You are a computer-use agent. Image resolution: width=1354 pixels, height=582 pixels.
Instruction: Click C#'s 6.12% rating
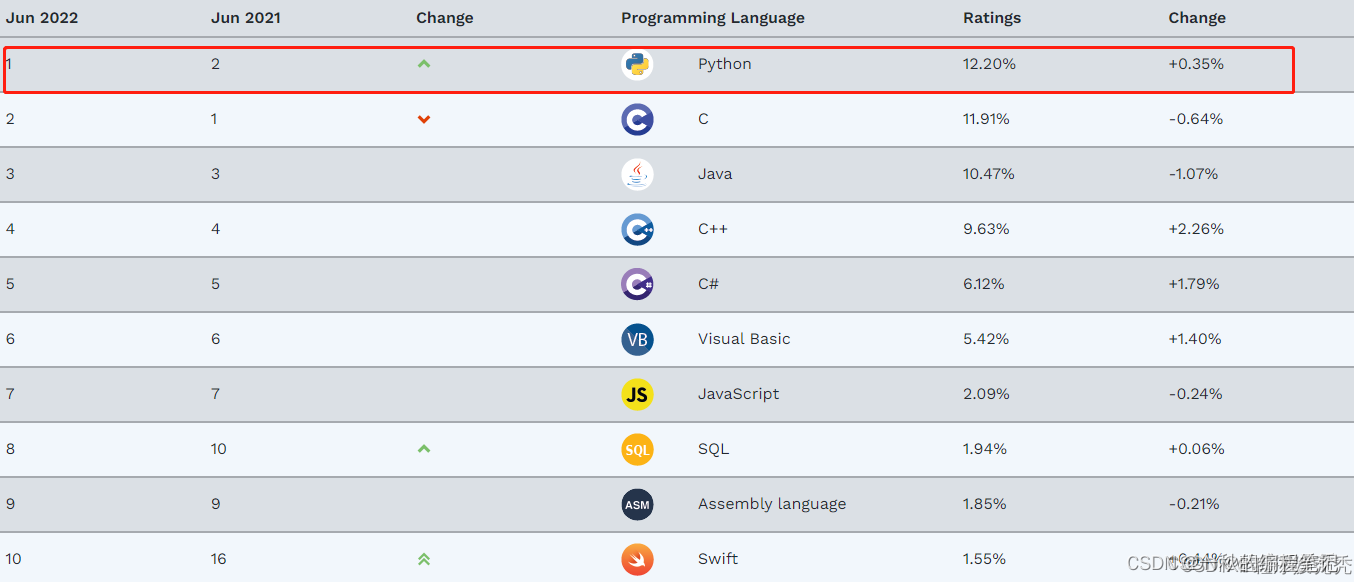point(984,284)
